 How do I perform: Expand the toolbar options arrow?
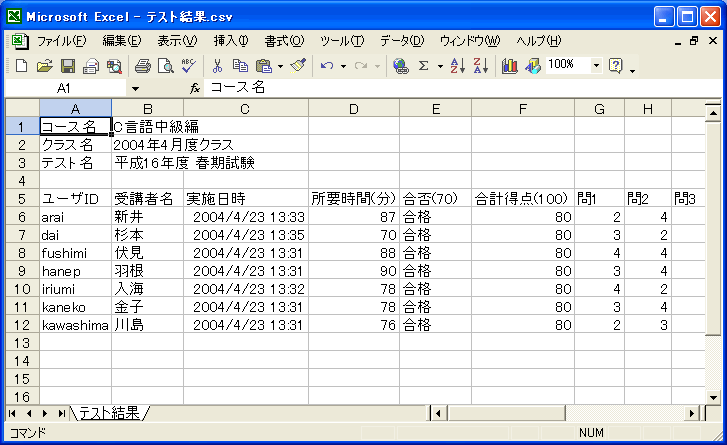[x=632, y=70]
